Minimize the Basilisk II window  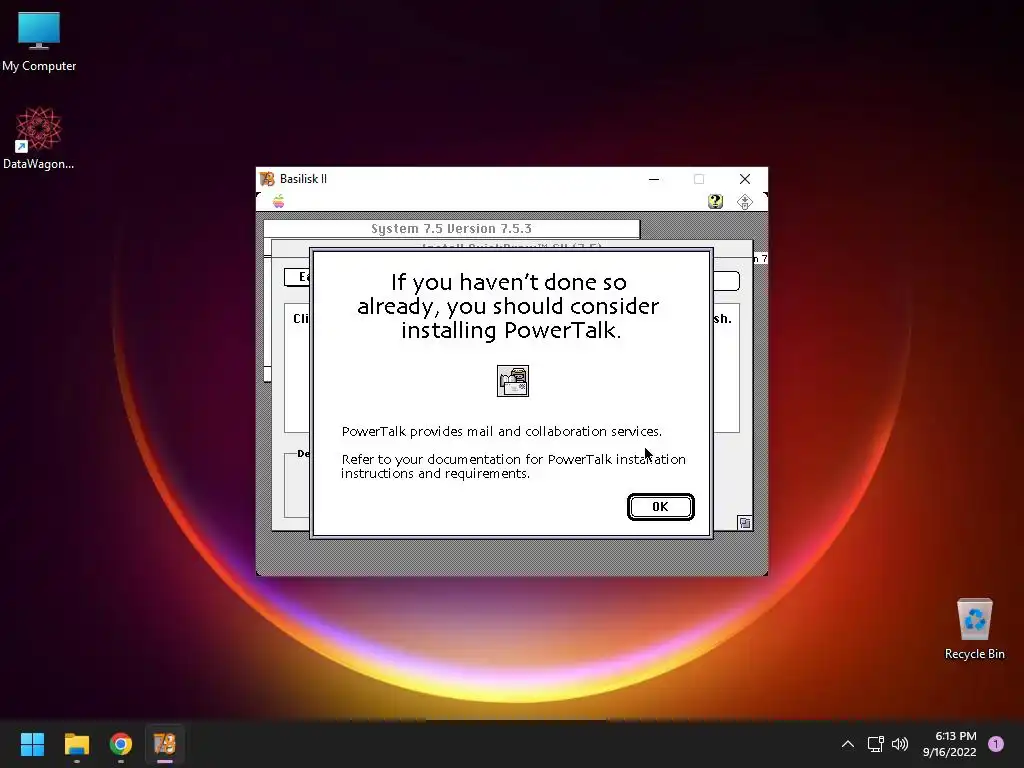654,179
